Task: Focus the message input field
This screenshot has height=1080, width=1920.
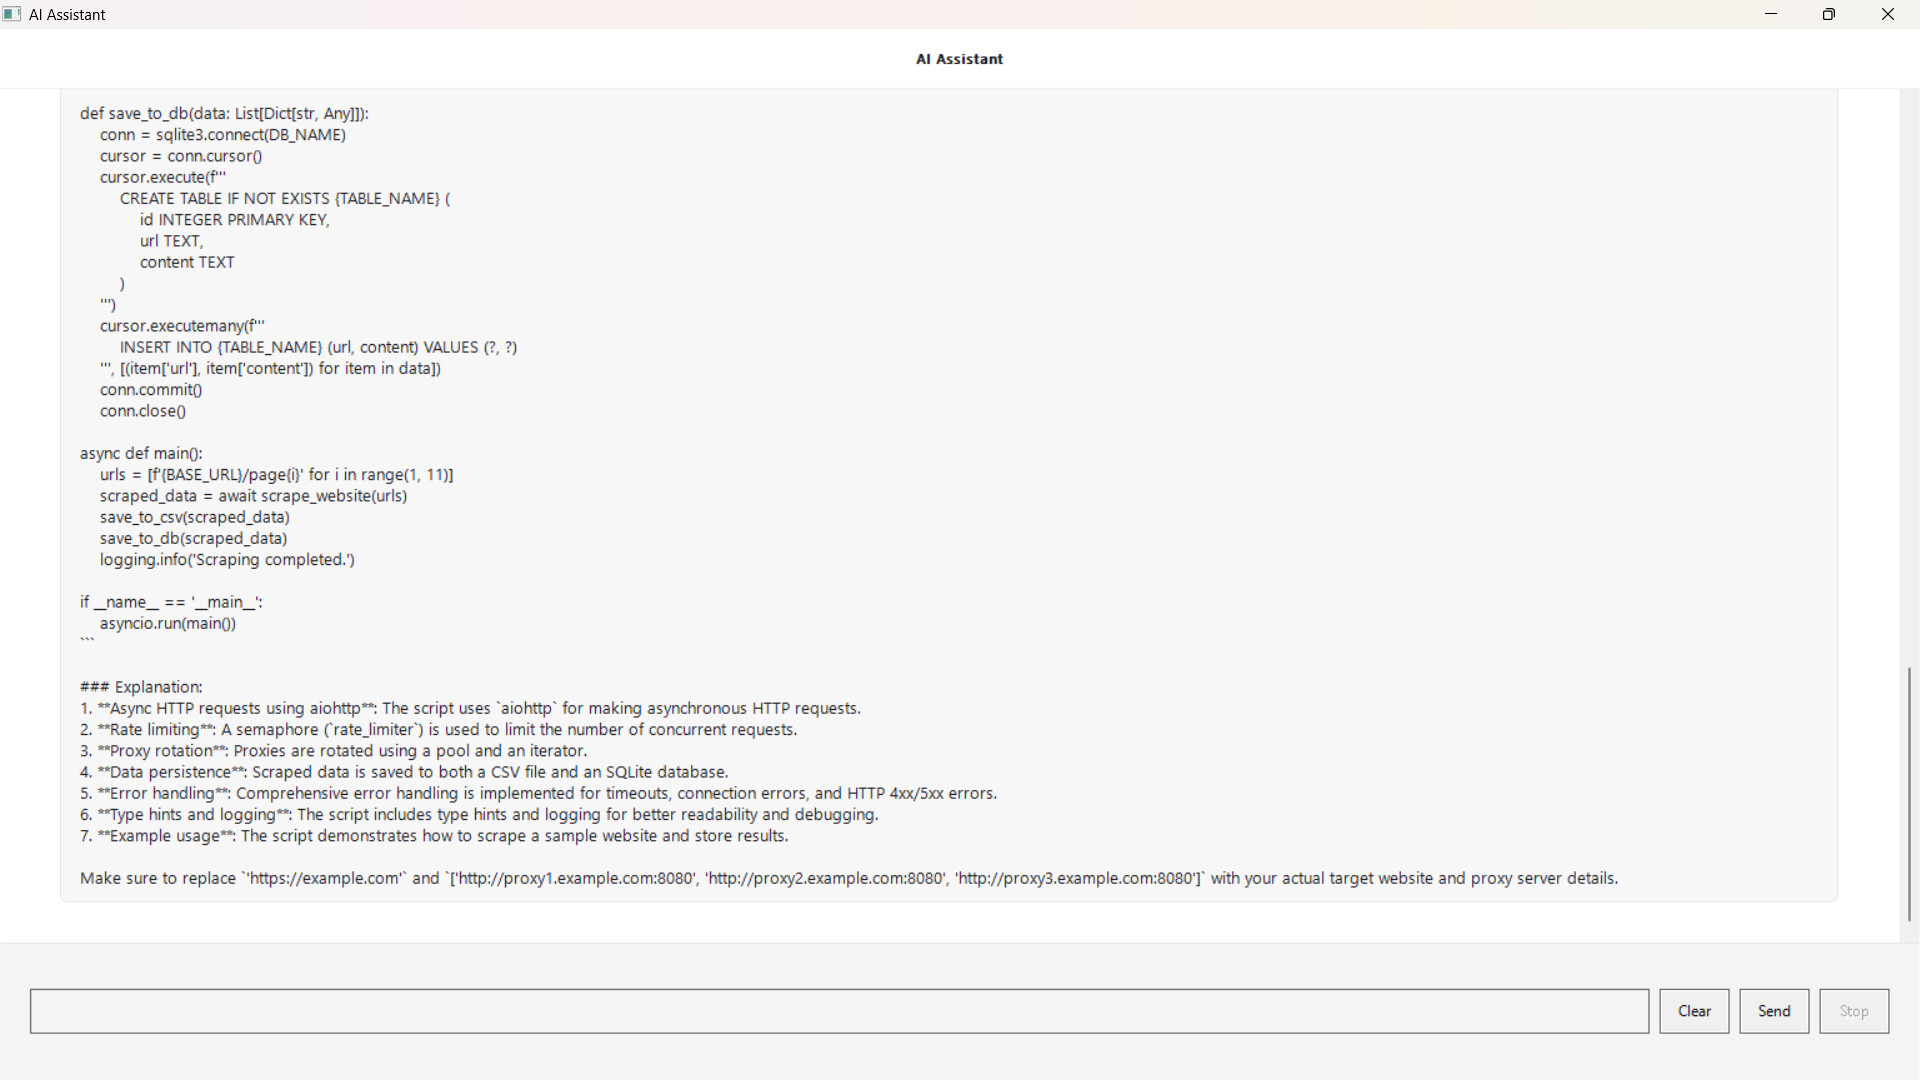Action: 839,1011
